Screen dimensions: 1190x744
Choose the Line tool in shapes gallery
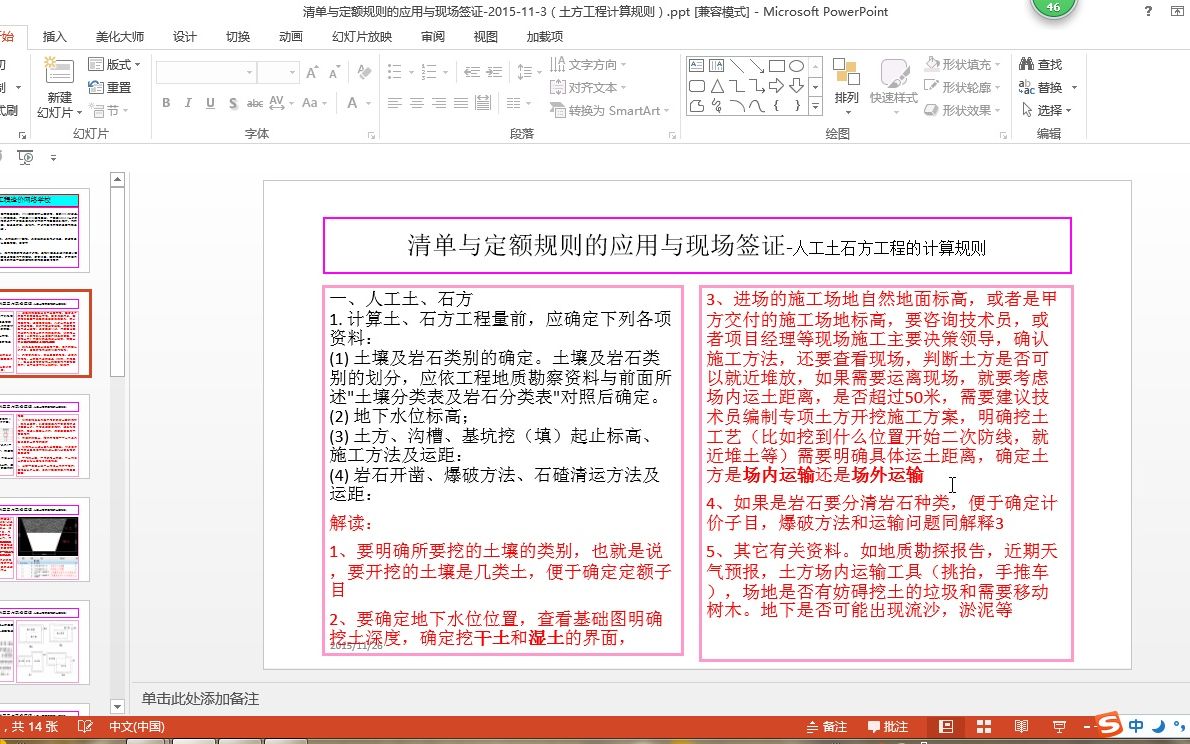coord(738,65)
